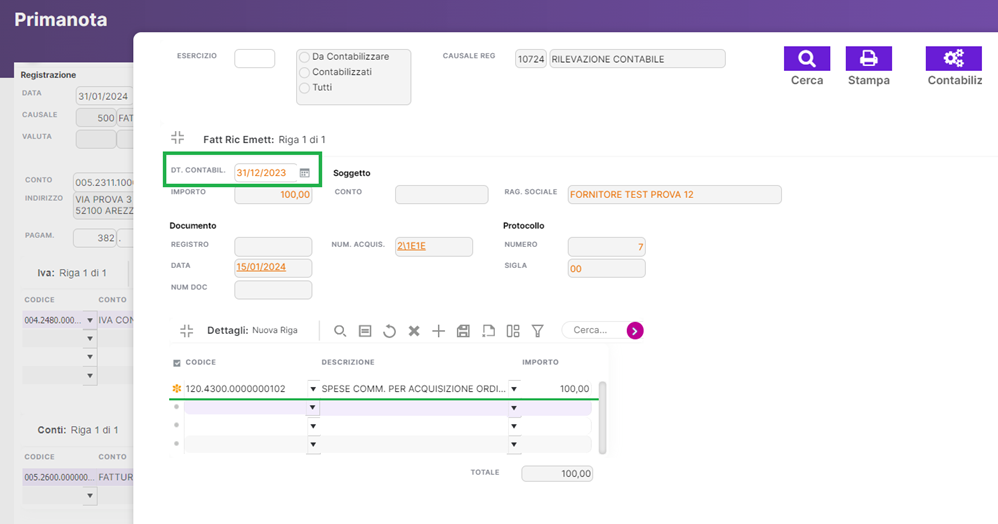Open the 2\1E1E num. acquis. link
Image resolution: width=998 pixels, height=524 pixels.
pyautogui.click(x=411, y=246)
